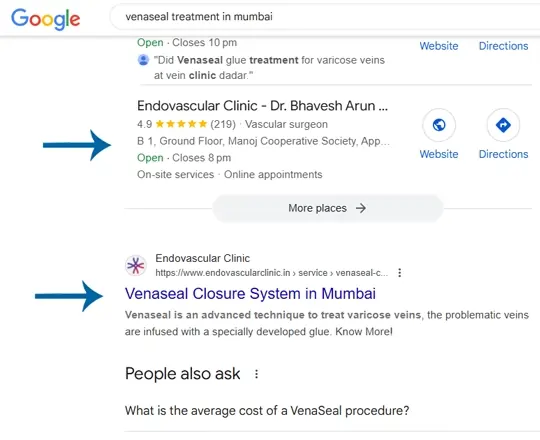Open the More places button

[x=328, y=208]
